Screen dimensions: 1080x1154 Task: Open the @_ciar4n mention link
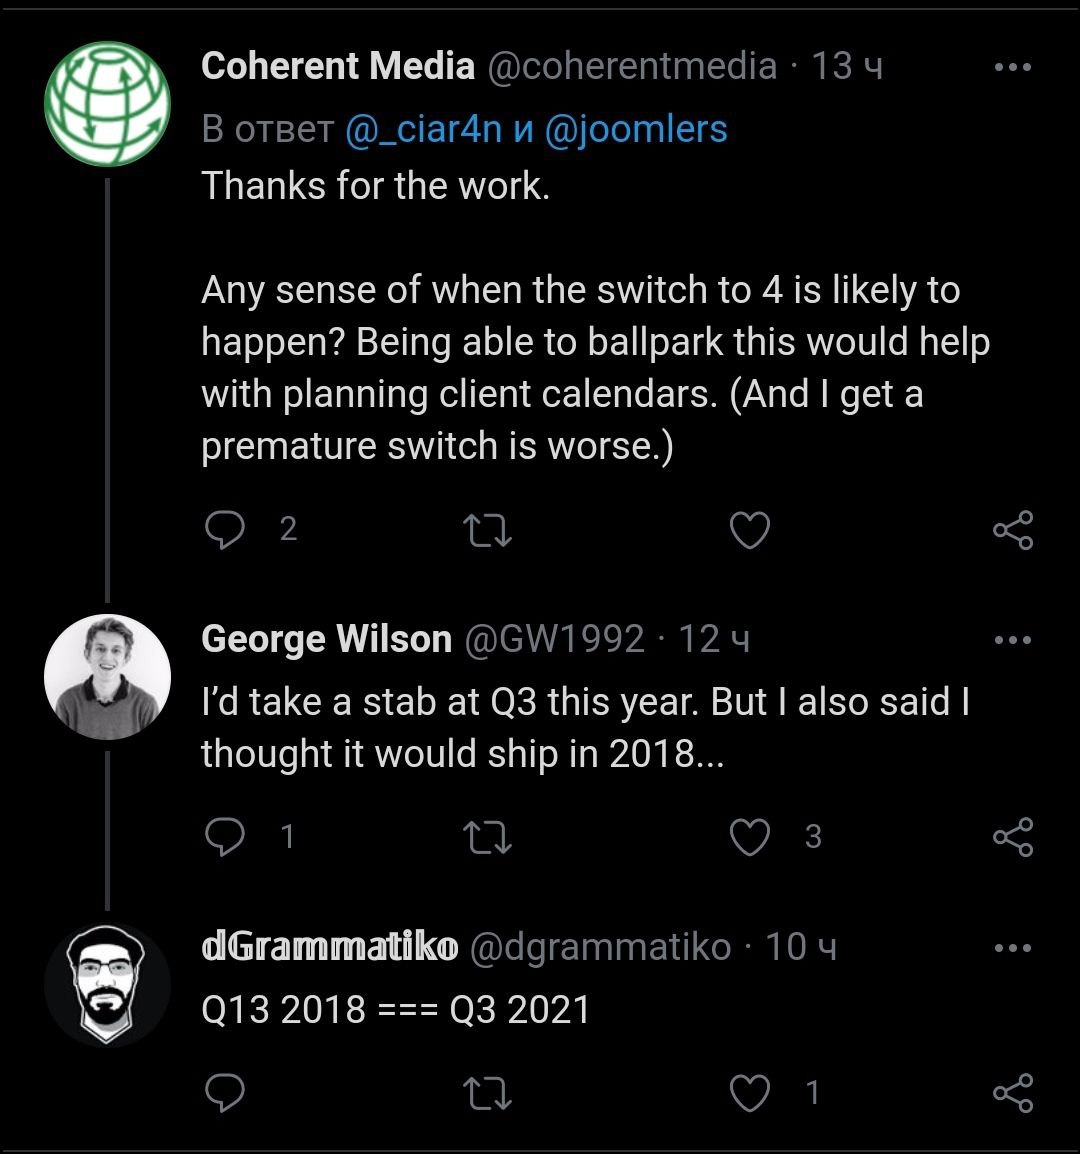pyautogui.click(x=422, y=130)
